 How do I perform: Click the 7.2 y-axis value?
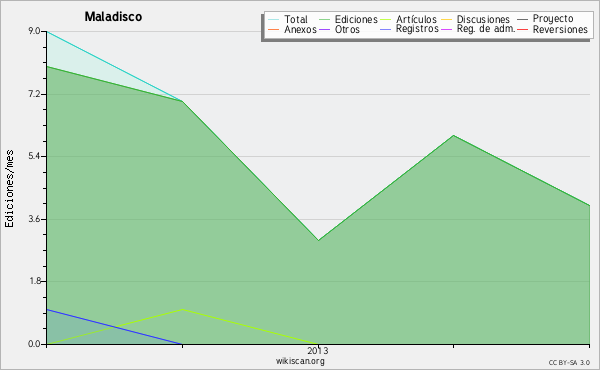coord(34,94)
